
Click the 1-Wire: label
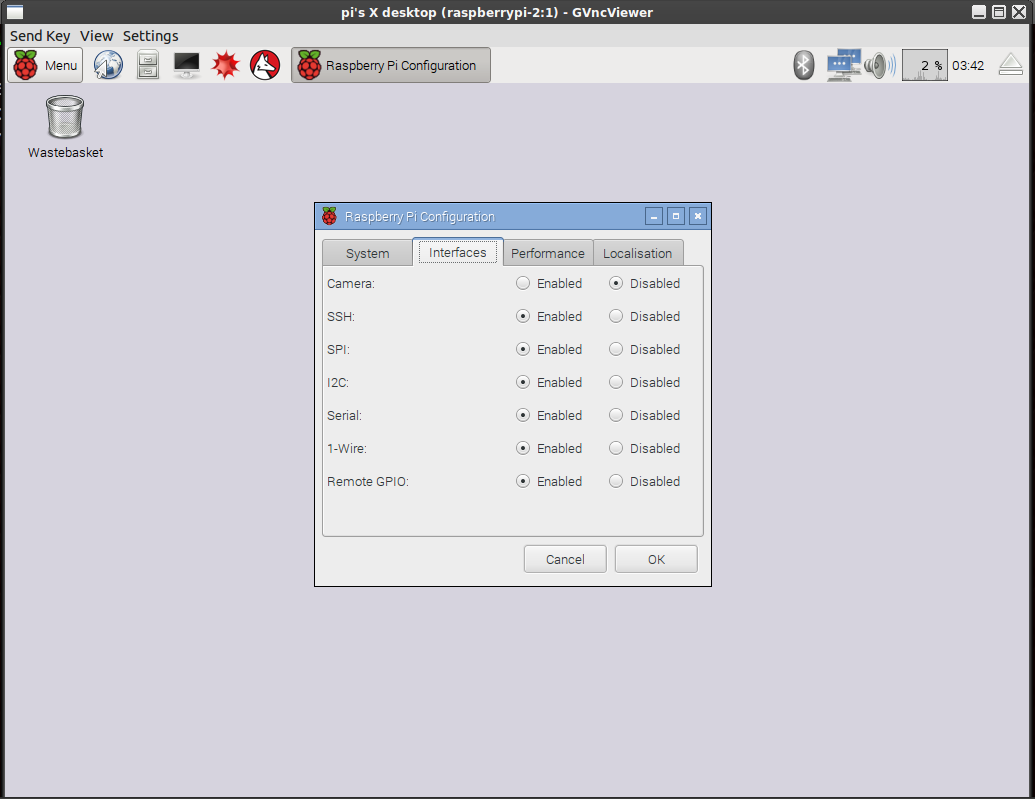347,449
